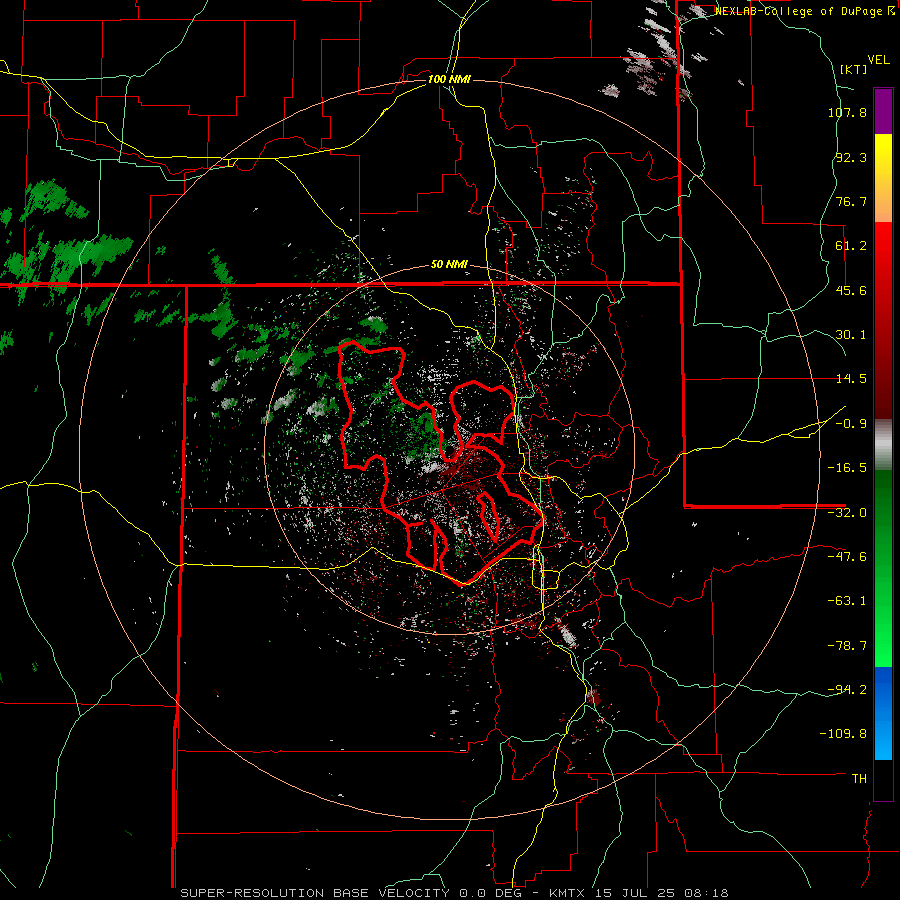
Task: Click the 45.6 velocity scale value
Action: tap(851, 290)
